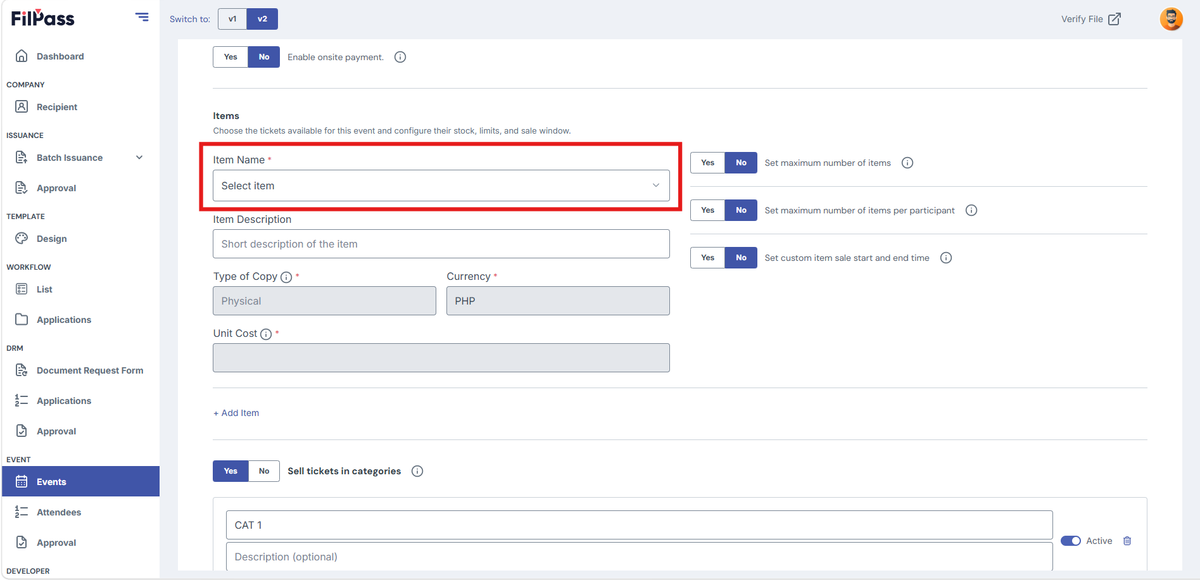Delete the CAT 1 category with trash icon

tap(1127, 541)
